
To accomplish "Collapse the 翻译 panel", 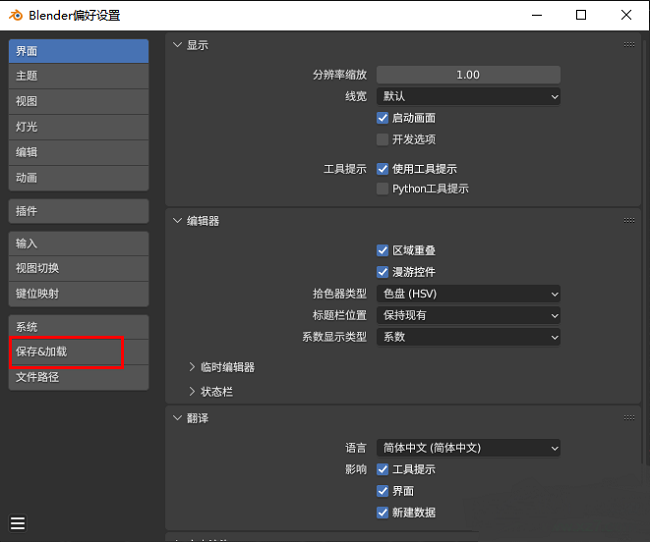I will click(x=177, y=418).
